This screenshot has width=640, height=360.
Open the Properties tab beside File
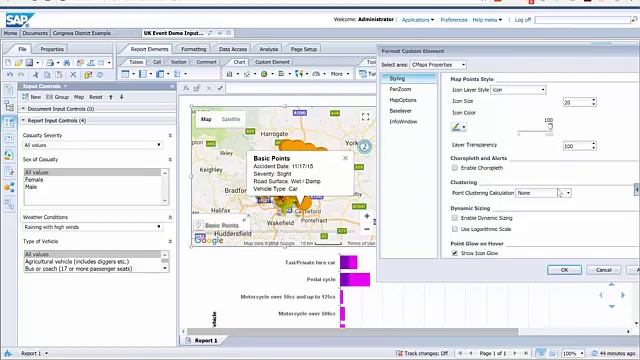coord(52,49)
